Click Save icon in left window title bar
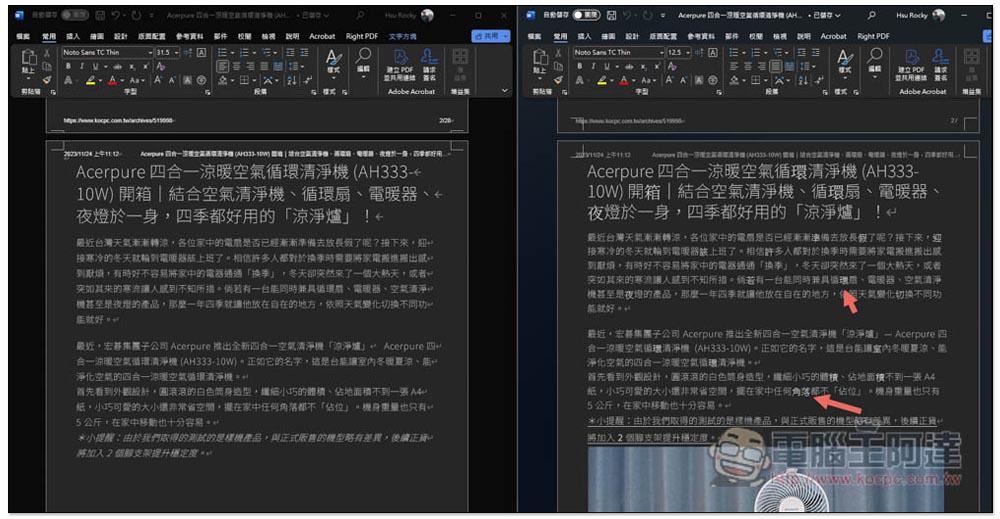 pos(100,15)
